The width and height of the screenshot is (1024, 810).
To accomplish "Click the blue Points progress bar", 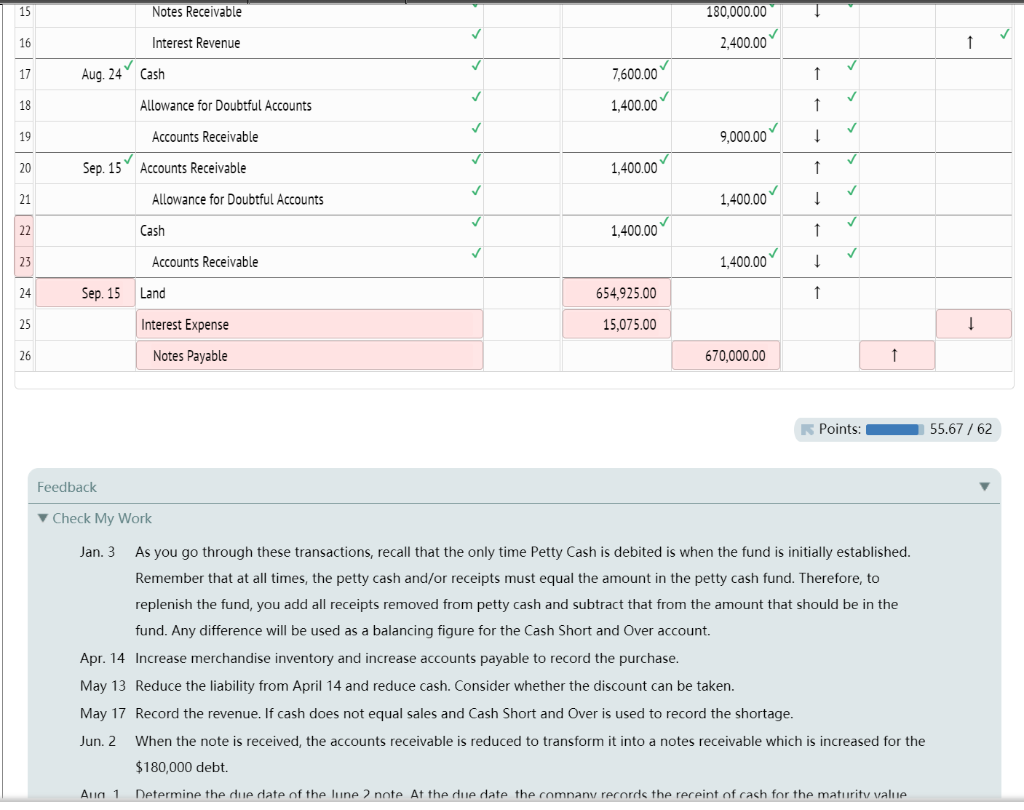I will coord(893,429).
